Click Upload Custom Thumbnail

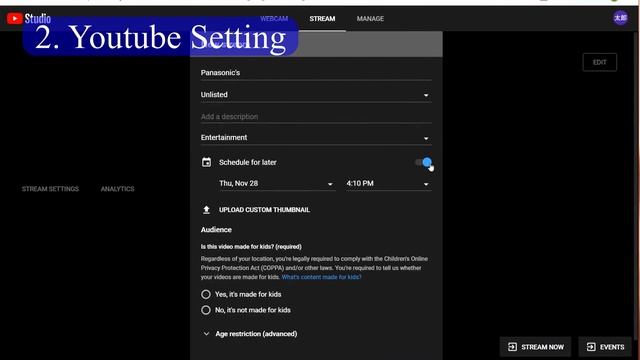pos(264,210)
